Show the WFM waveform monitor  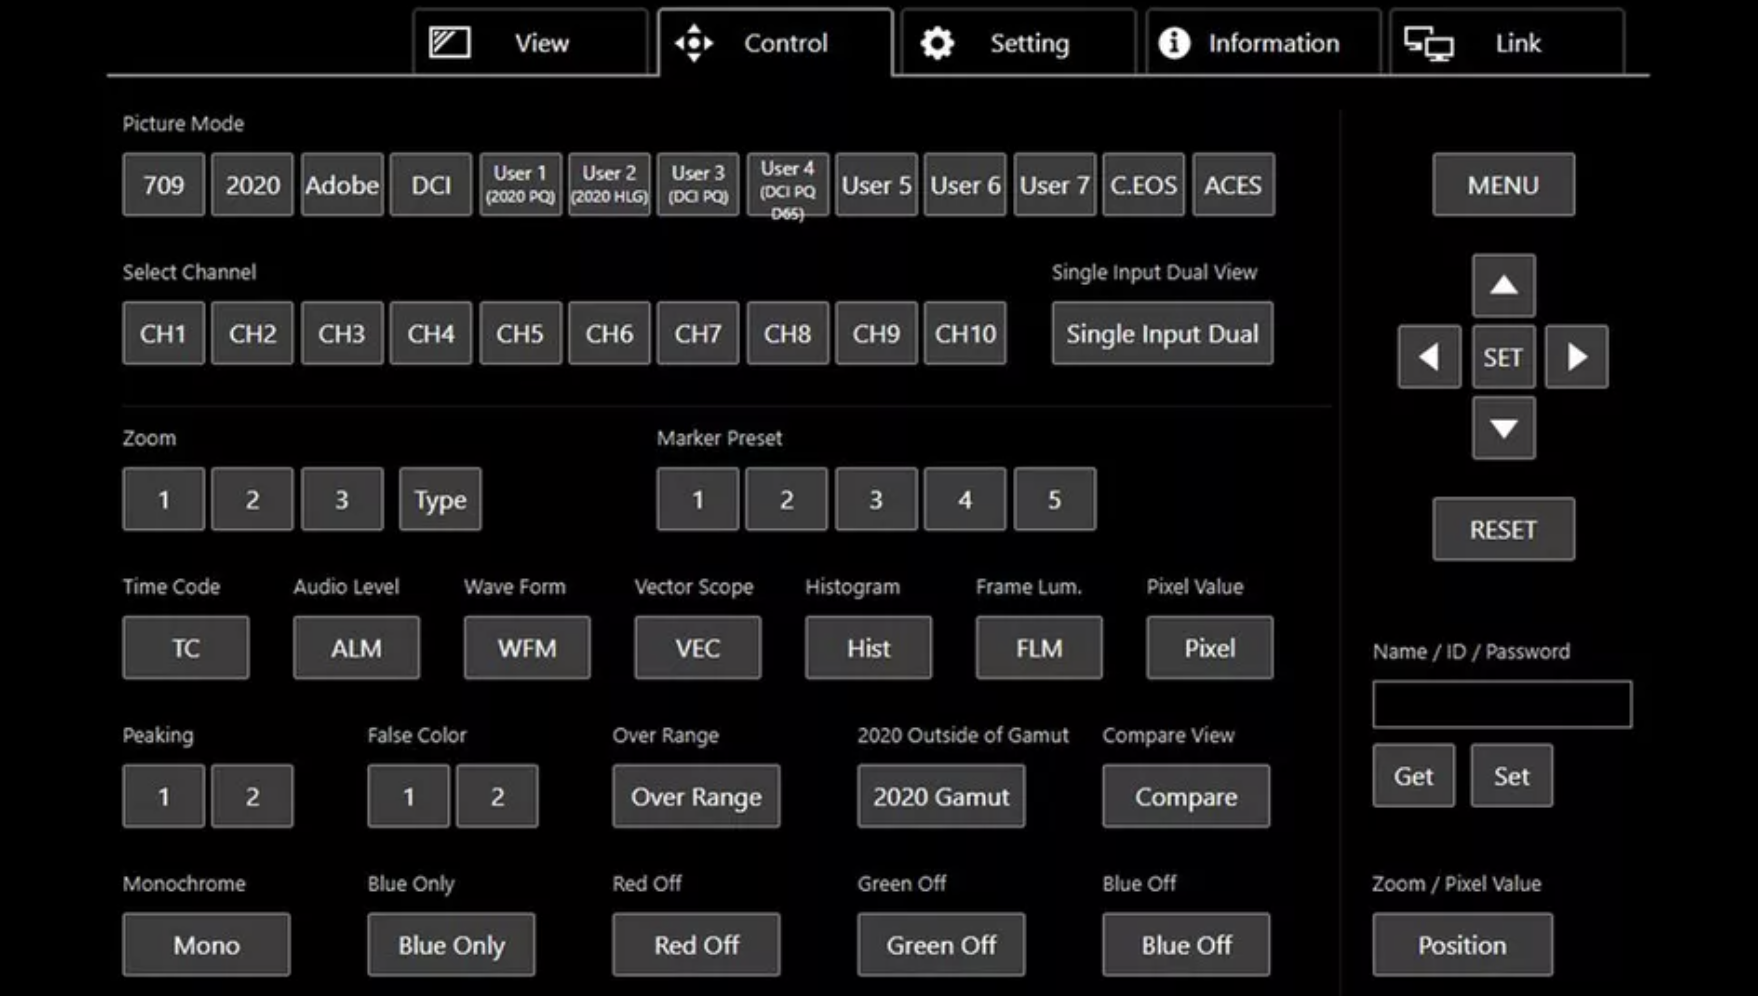pyautogui.click(x=527, y=648)
